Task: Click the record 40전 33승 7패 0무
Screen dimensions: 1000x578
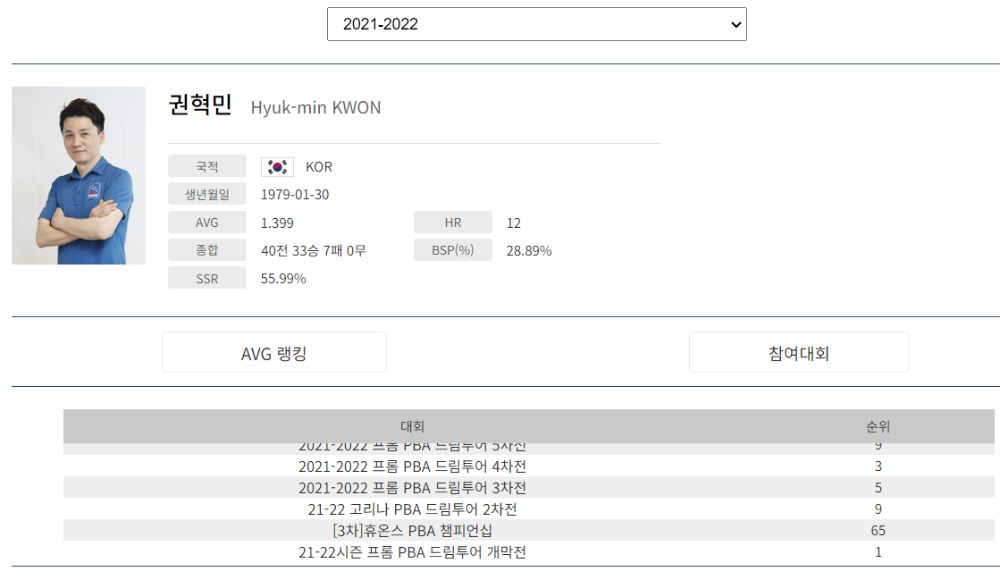Action: pos(314,251)
